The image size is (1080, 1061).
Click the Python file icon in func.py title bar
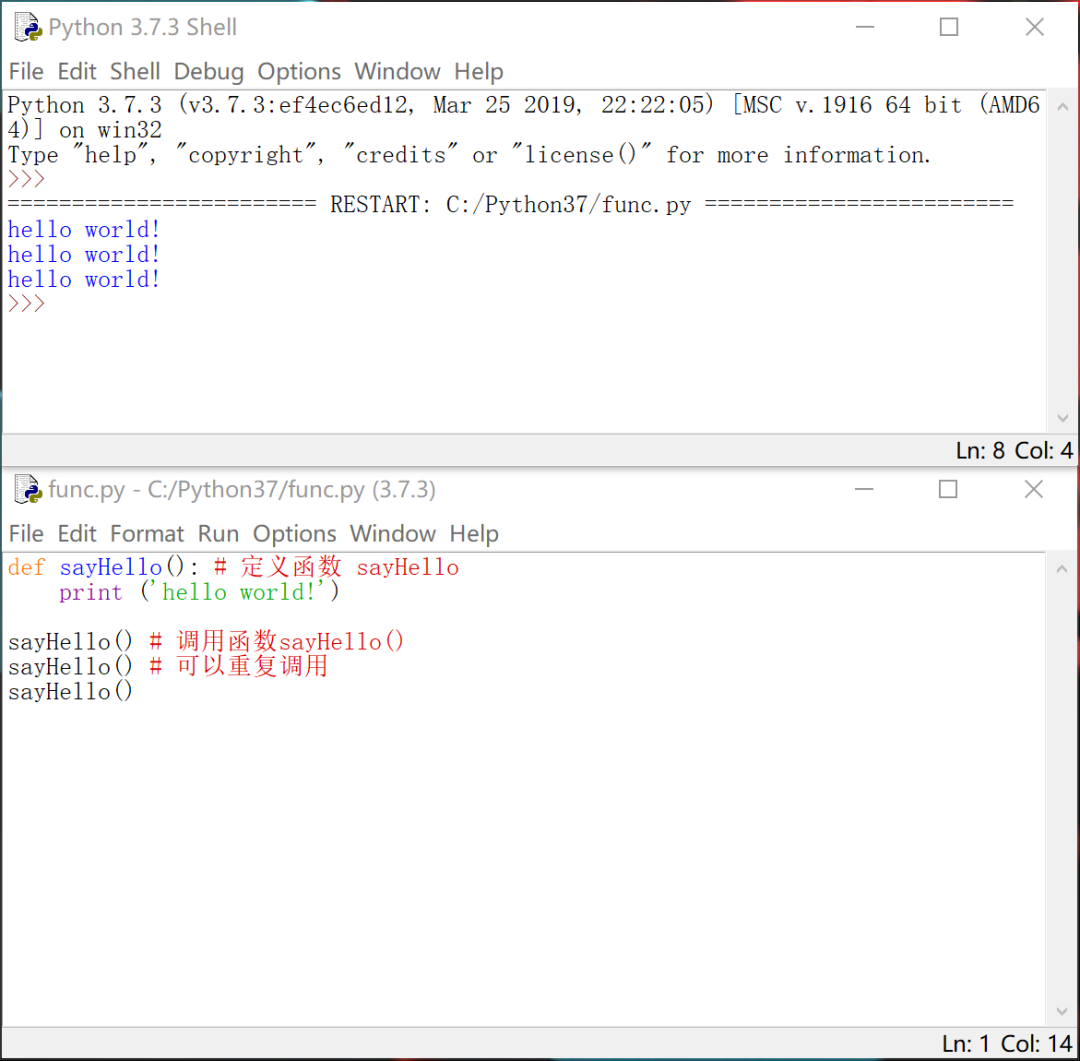tap(28, 489)
